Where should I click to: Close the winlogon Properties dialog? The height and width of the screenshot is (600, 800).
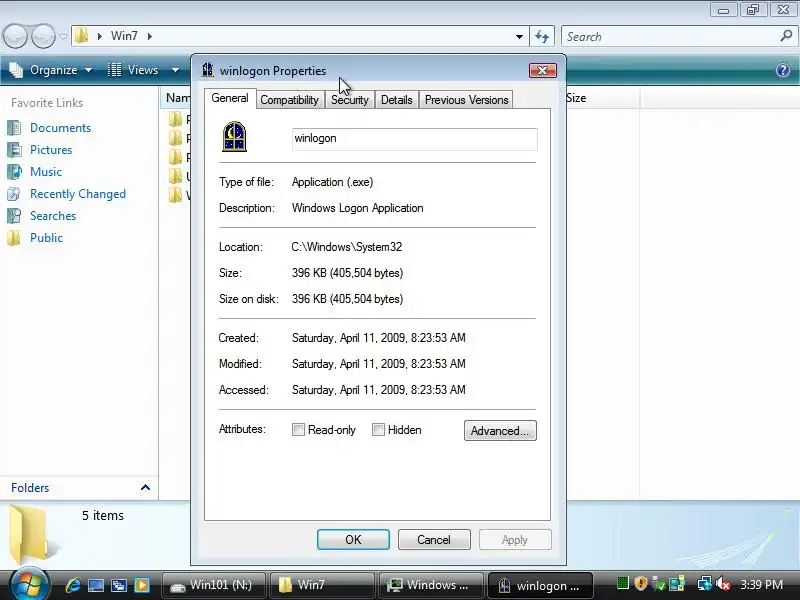(542, 70)
